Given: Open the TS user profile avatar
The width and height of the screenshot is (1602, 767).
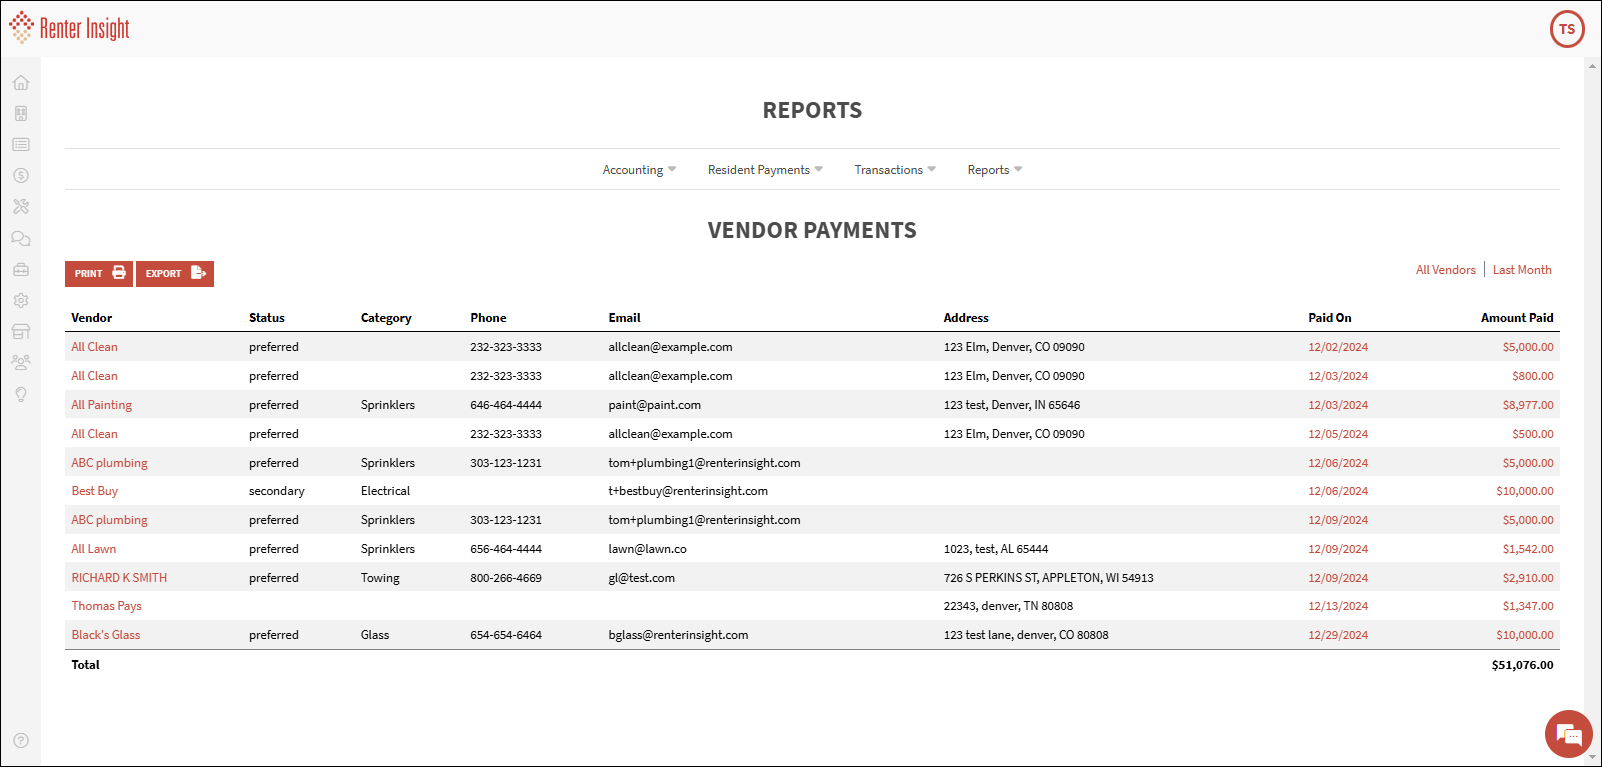Looking at the screenshot, I should (x=1567, y=29).
